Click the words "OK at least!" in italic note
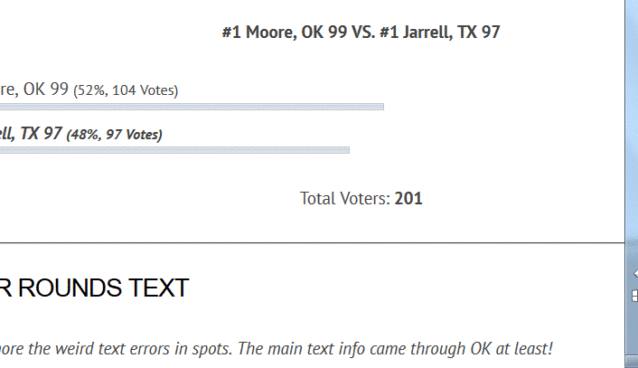638x368 pixels. [x=511, y=349]
